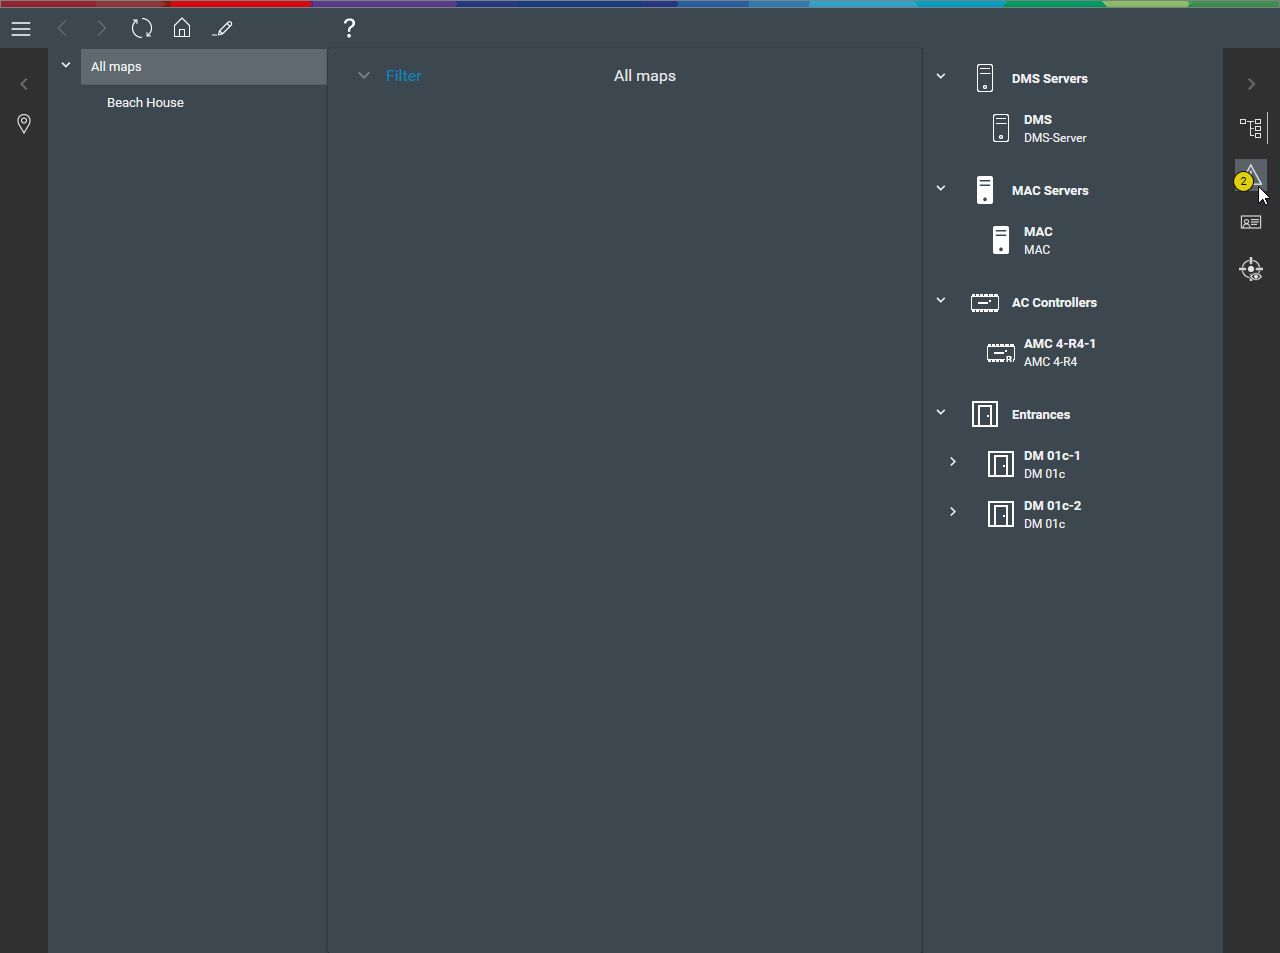
Task: Click the AC Controllers group icon
Action: [x=985, y=302]
